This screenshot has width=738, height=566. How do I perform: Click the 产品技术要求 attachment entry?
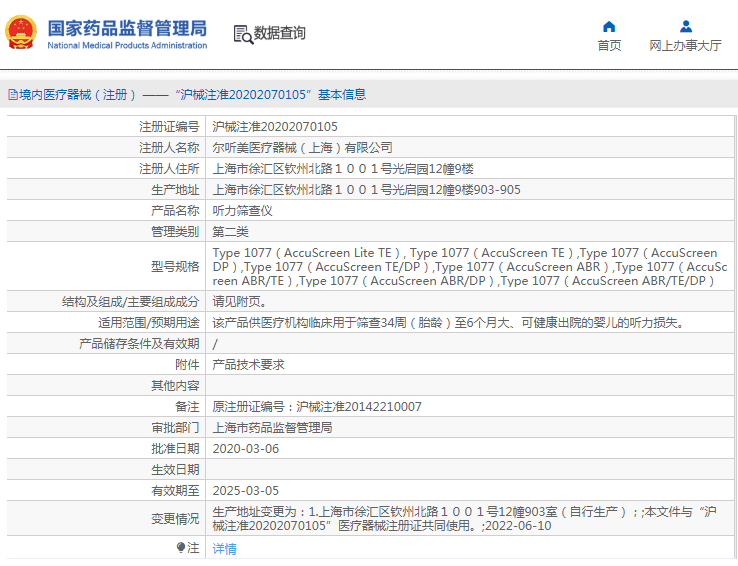[249, 365]
